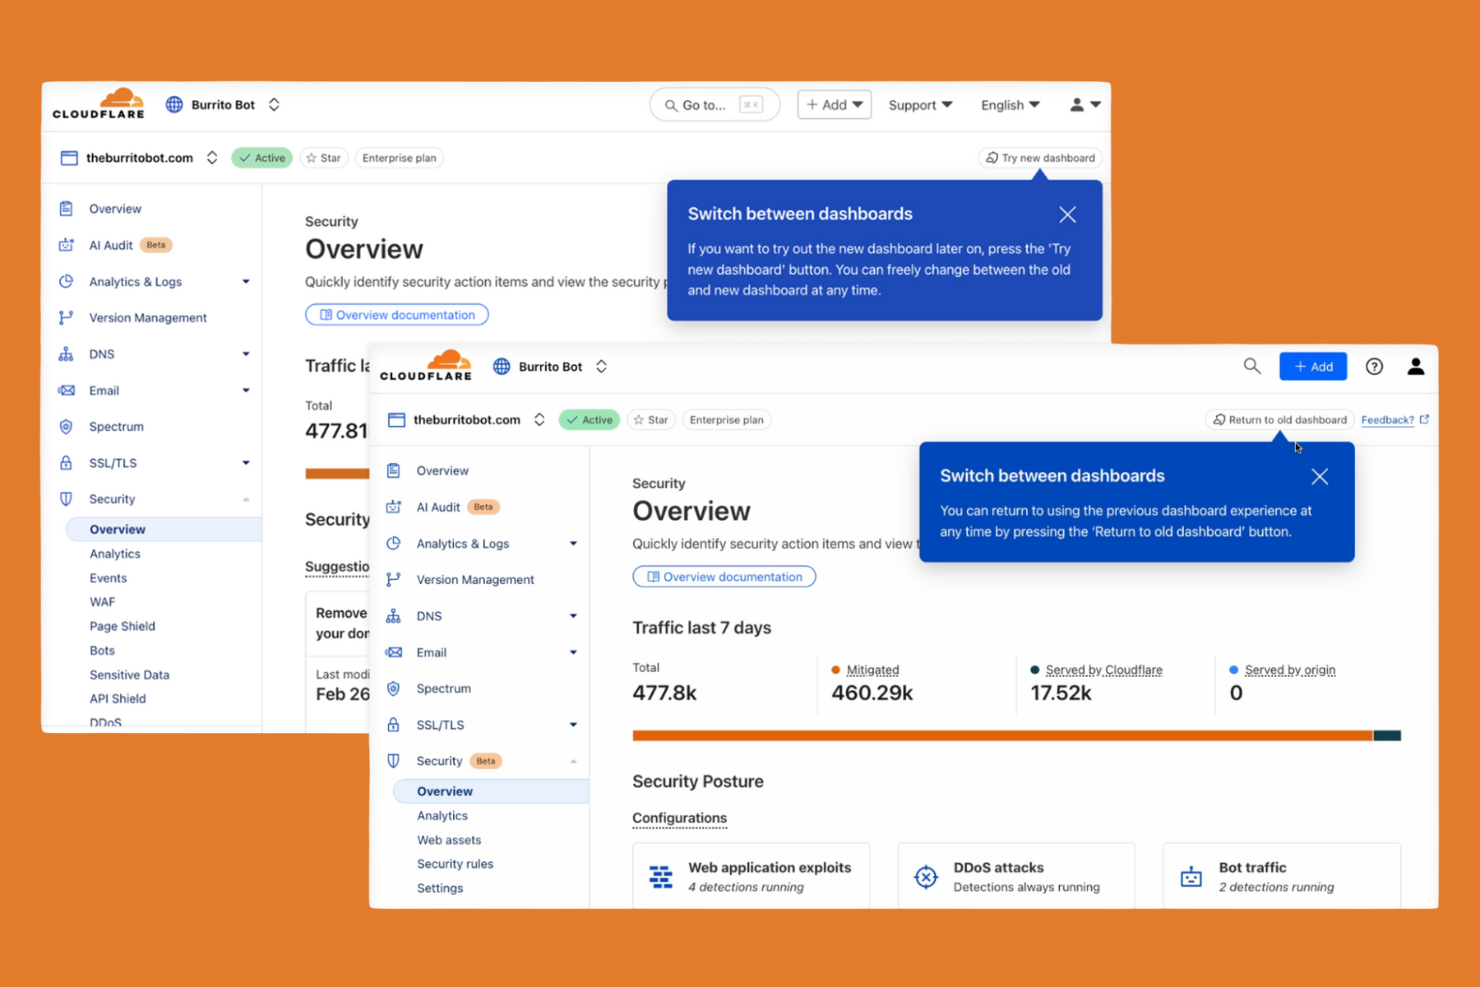Open the Version Management section
Image resolution: width=1480 pixels, height=987 pixels.
474,579
